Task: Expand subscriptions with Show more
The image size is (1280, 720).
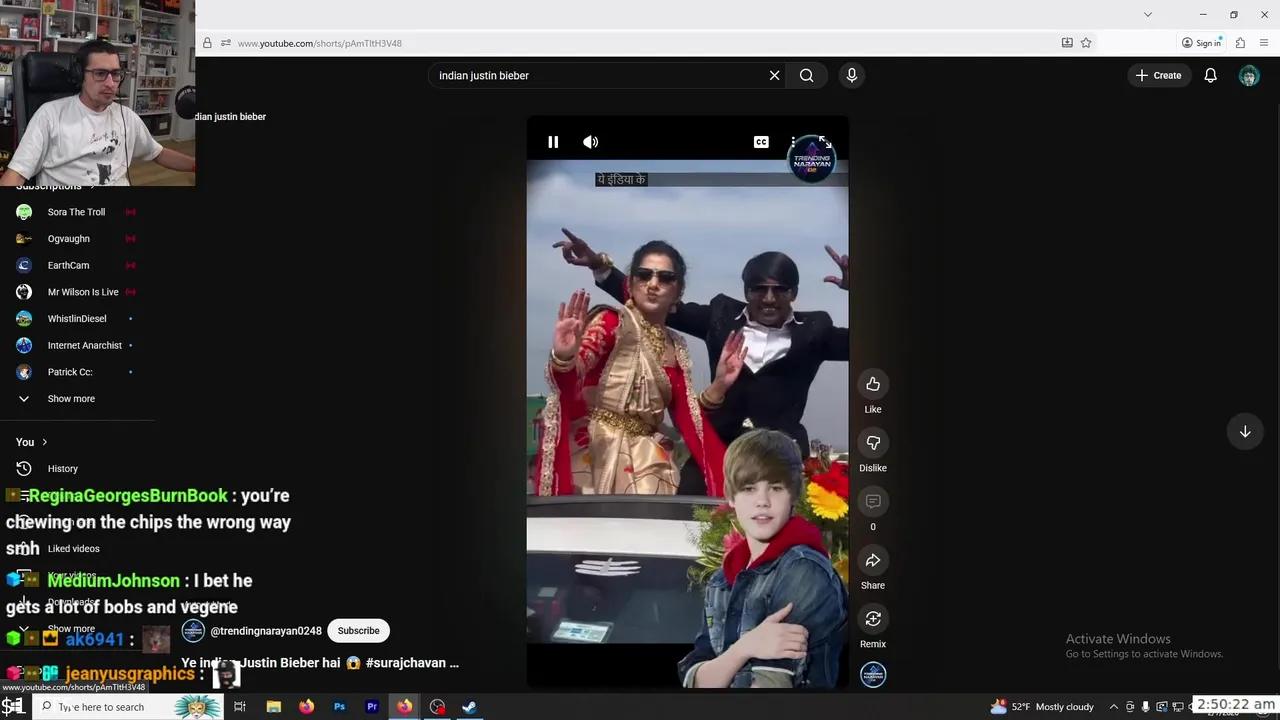Action: (x=71, y=399)
